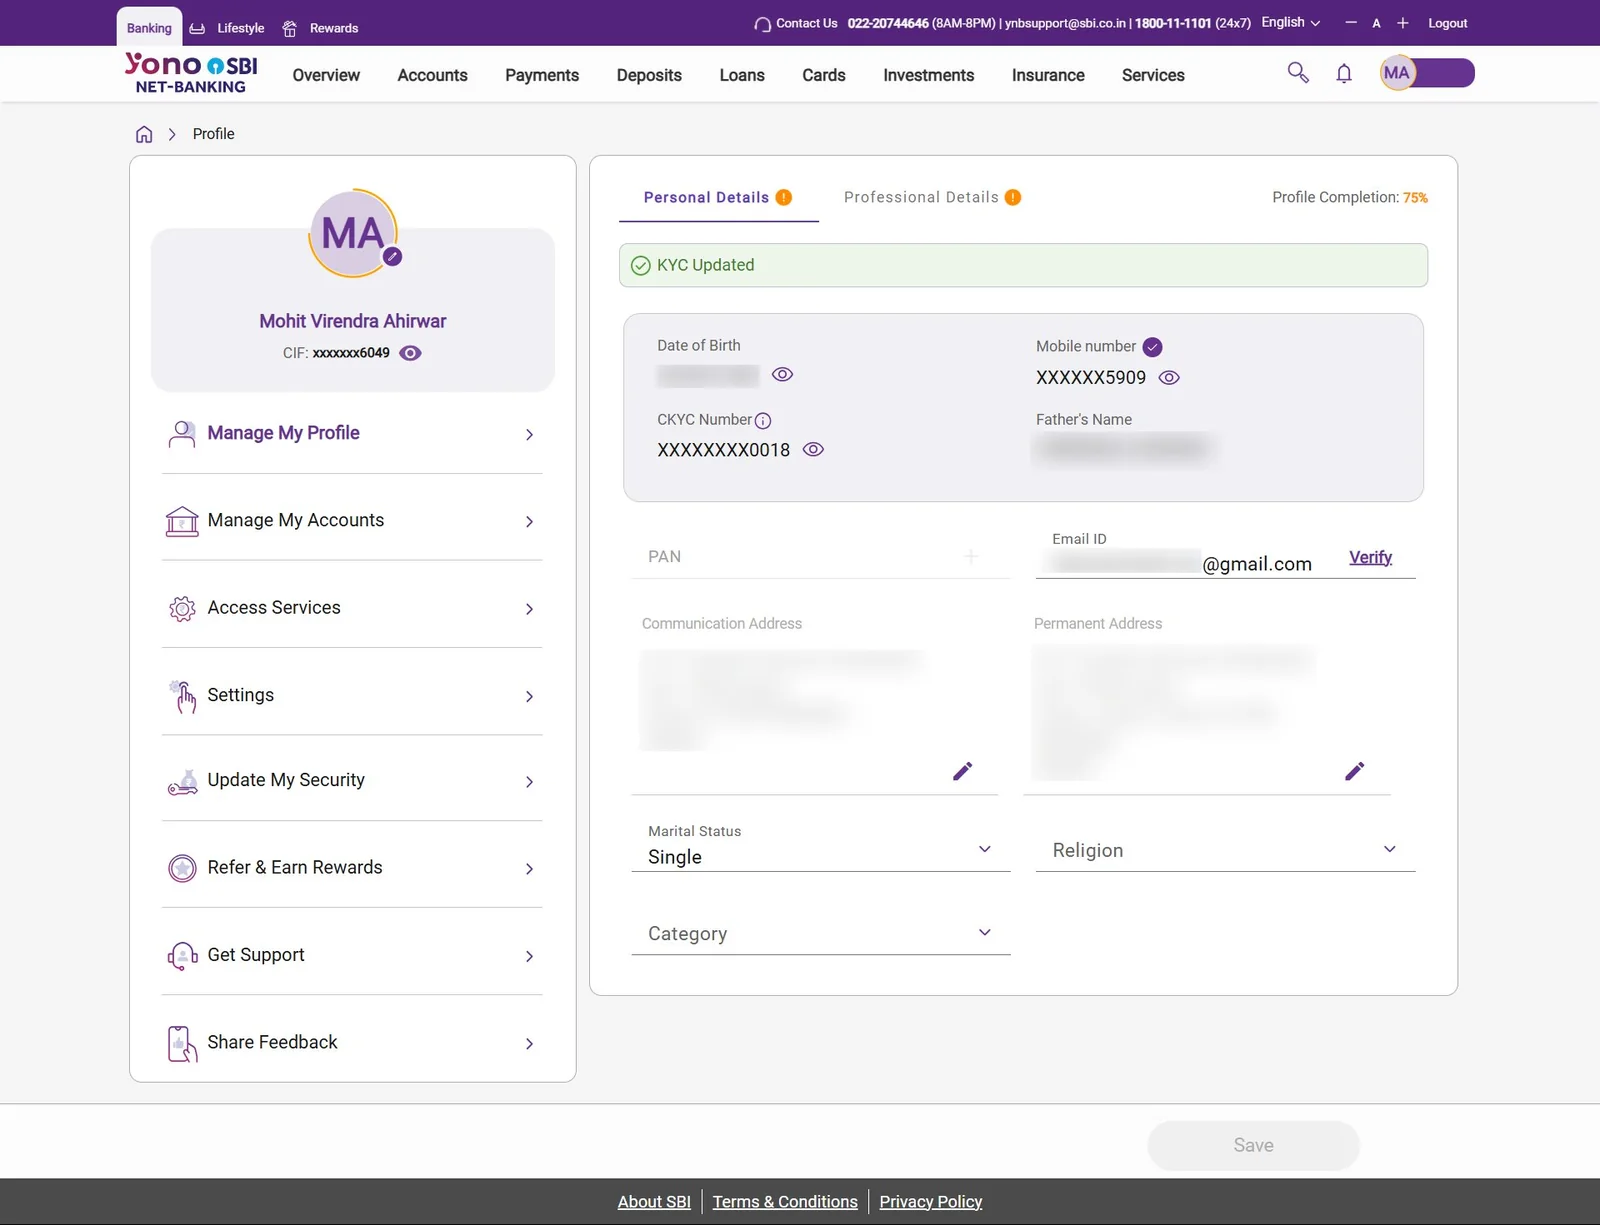
Task: Verify the email ID via Verify link
Action: coord(1370,558)
